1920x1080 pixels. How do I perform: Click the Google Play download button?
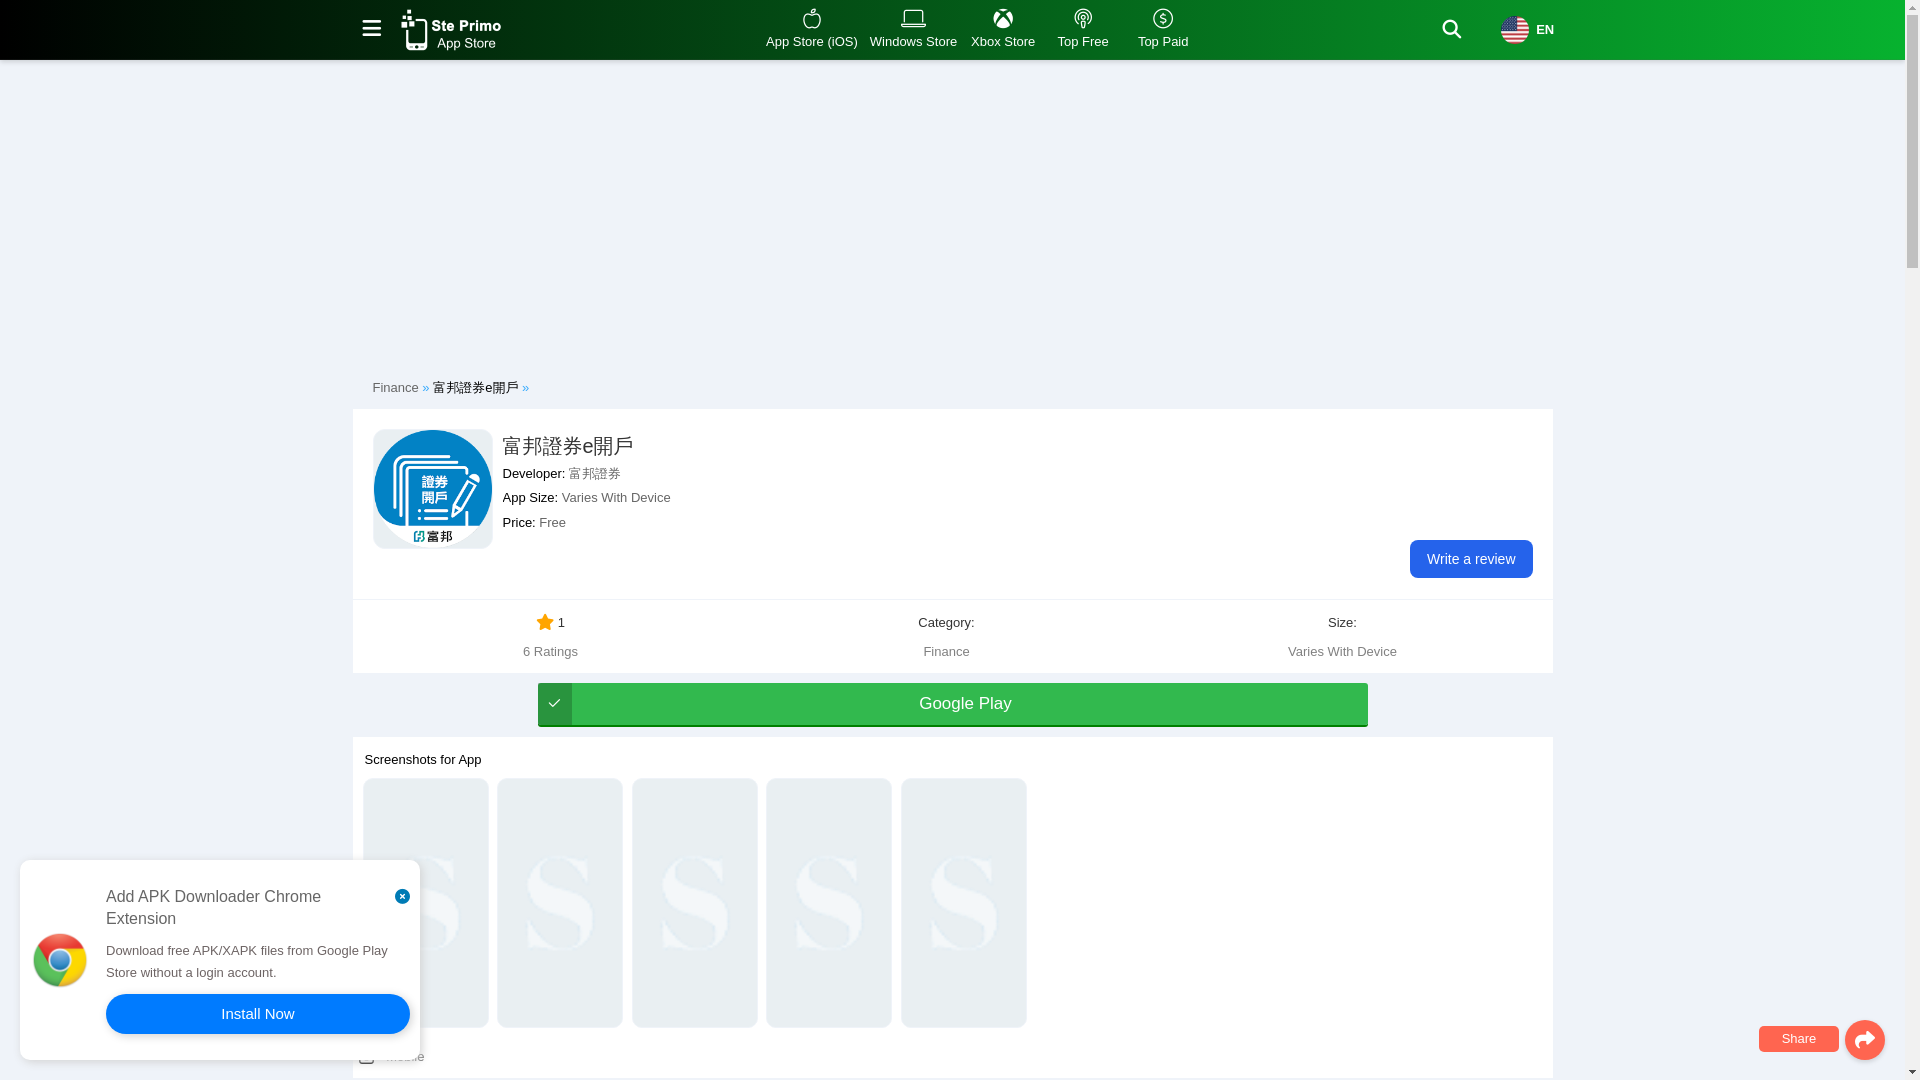click(952, 704)
